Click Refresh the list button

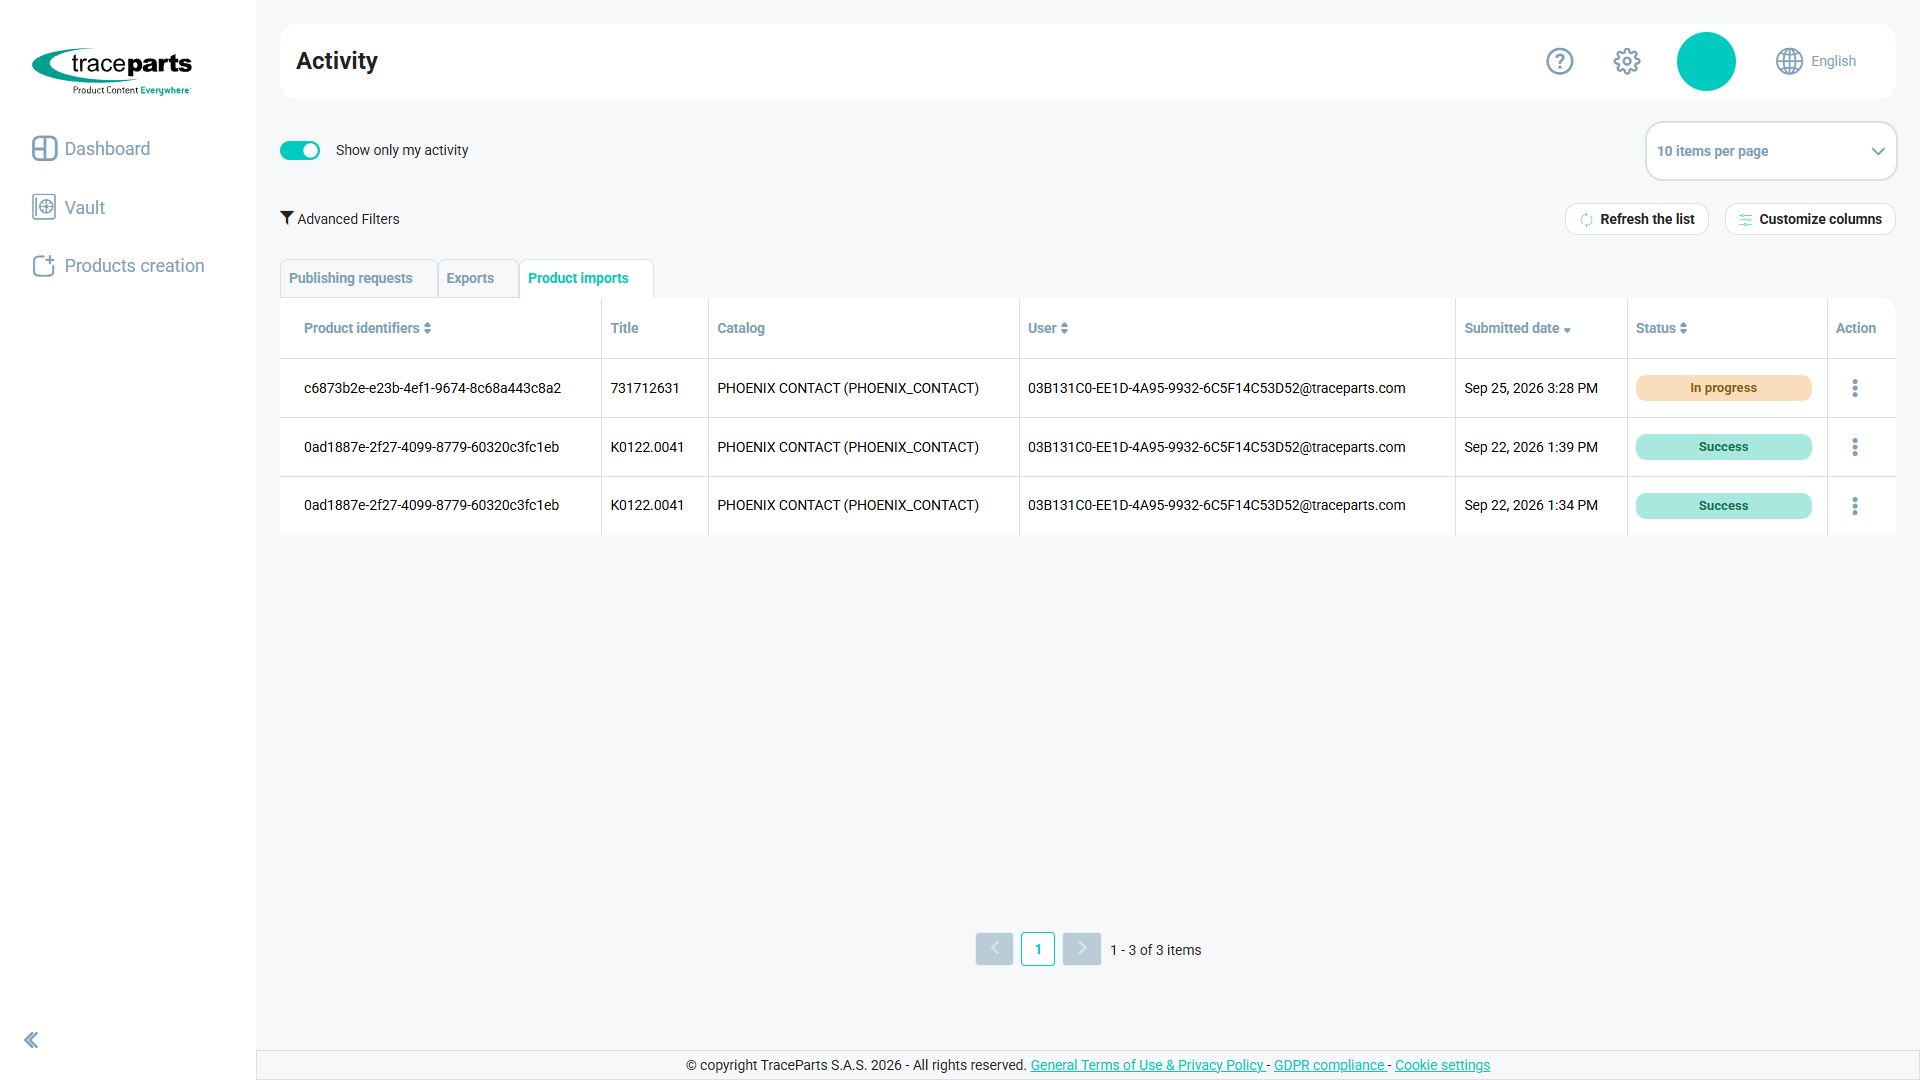(1636, 219)
